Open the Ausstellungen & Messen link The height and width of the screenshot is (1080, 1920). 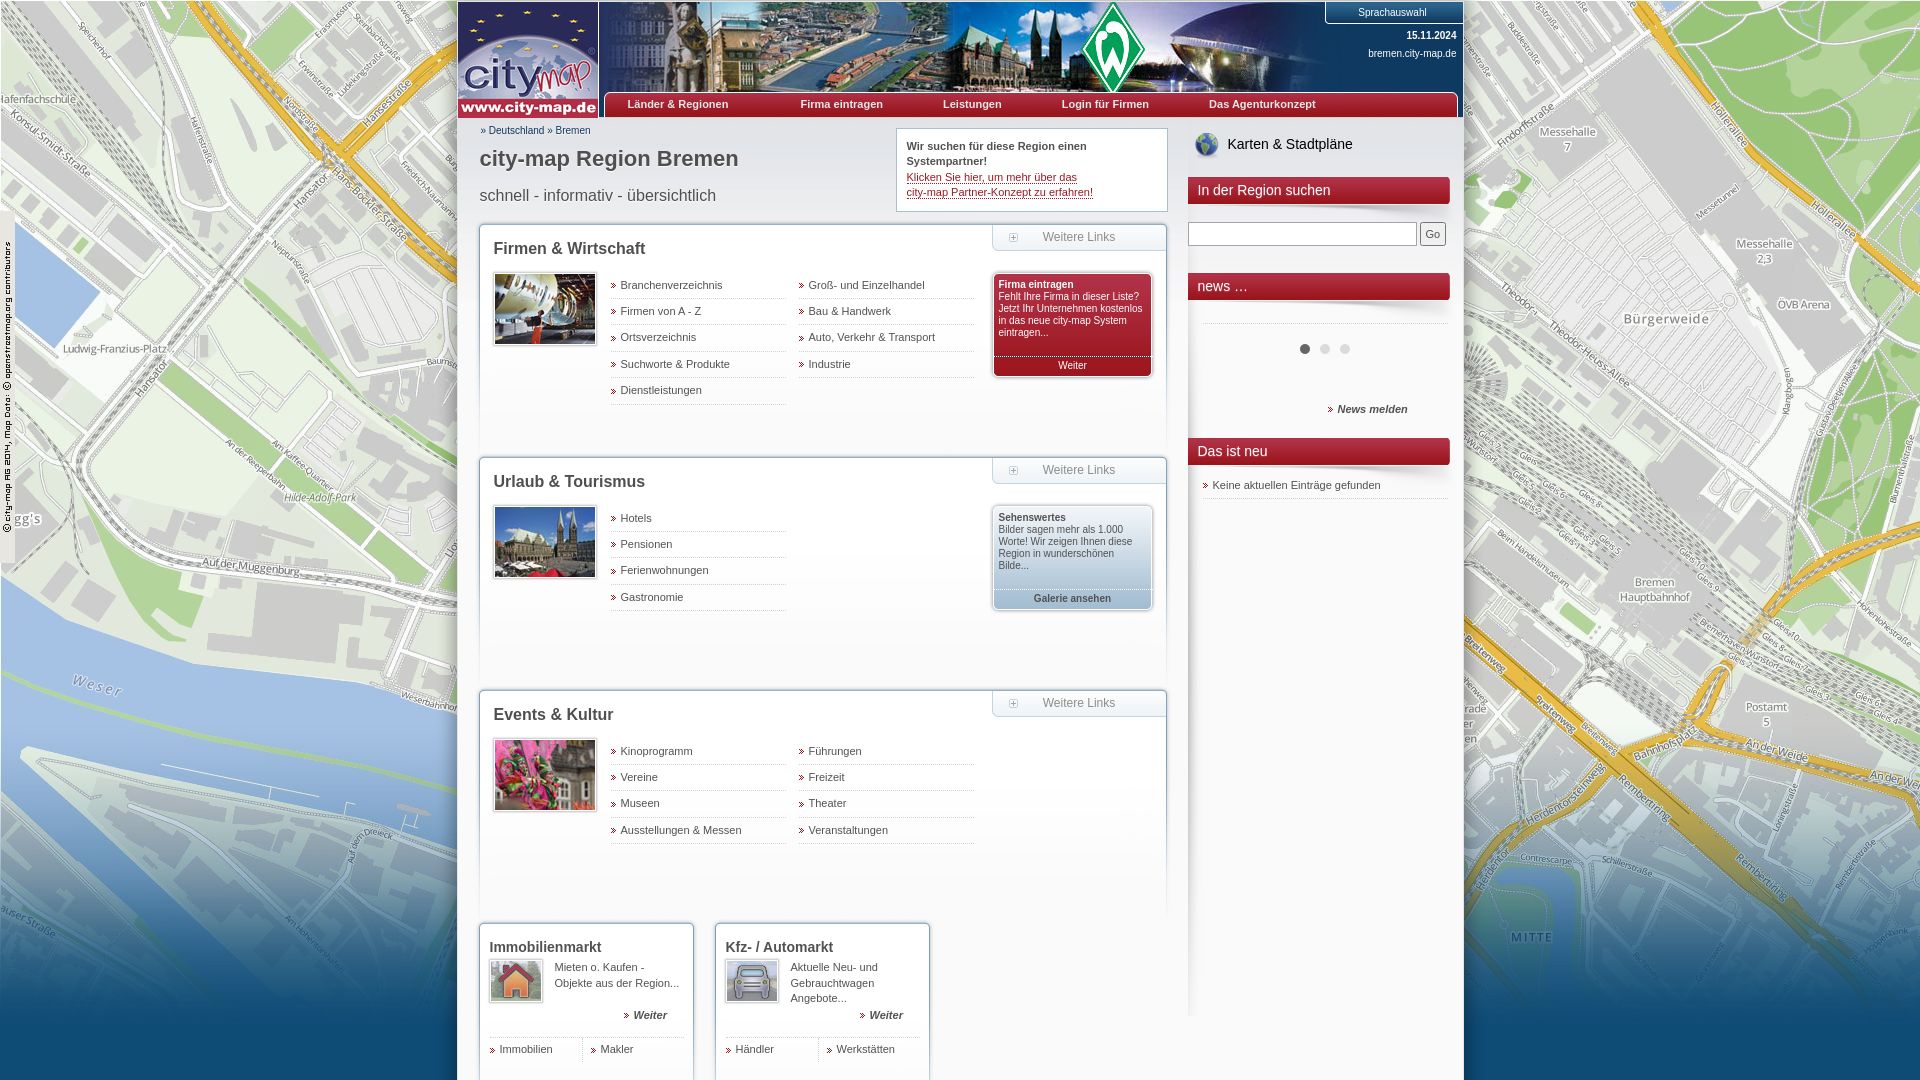click(681, 830)
